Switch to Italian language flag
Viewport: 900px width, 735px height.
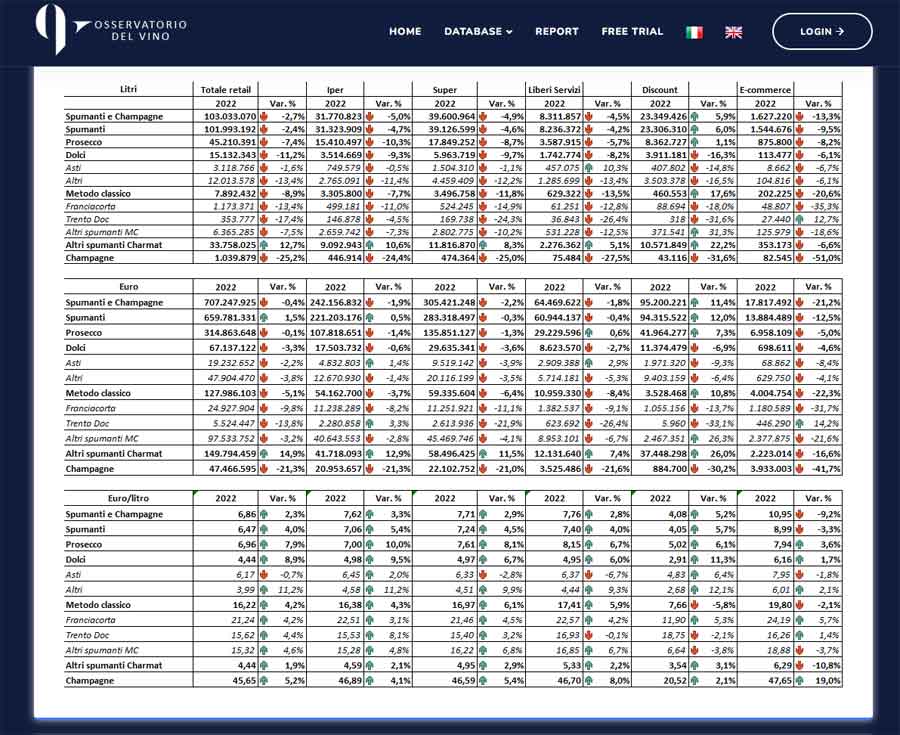(694, 32)
